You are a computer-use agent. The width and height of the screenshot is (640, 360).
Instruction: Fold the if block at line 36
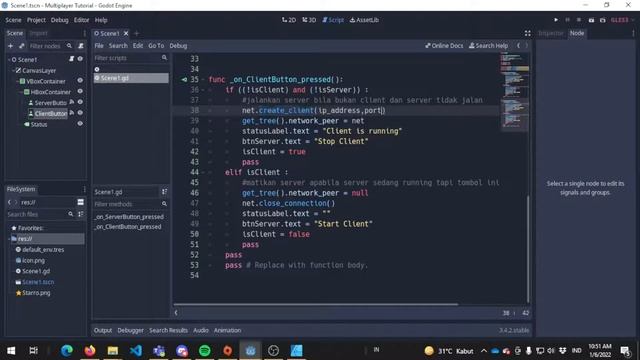click(203, 90)
